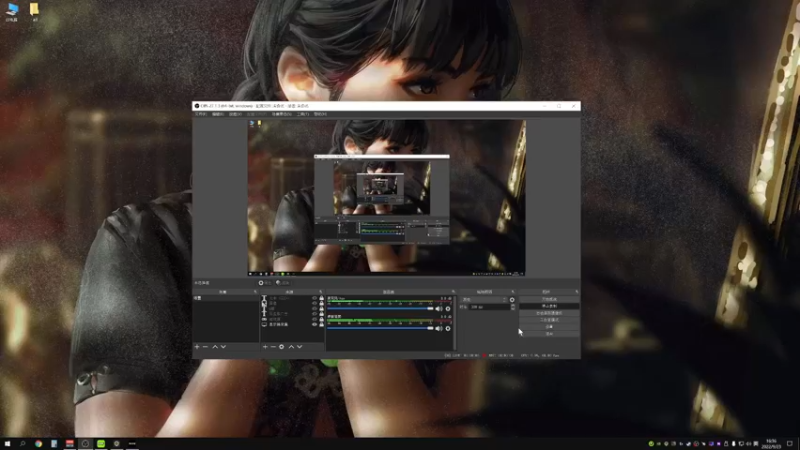This screenshot has width=800, height=450.
Task: Open transition properties gear icon
Action: click(512, 300)
